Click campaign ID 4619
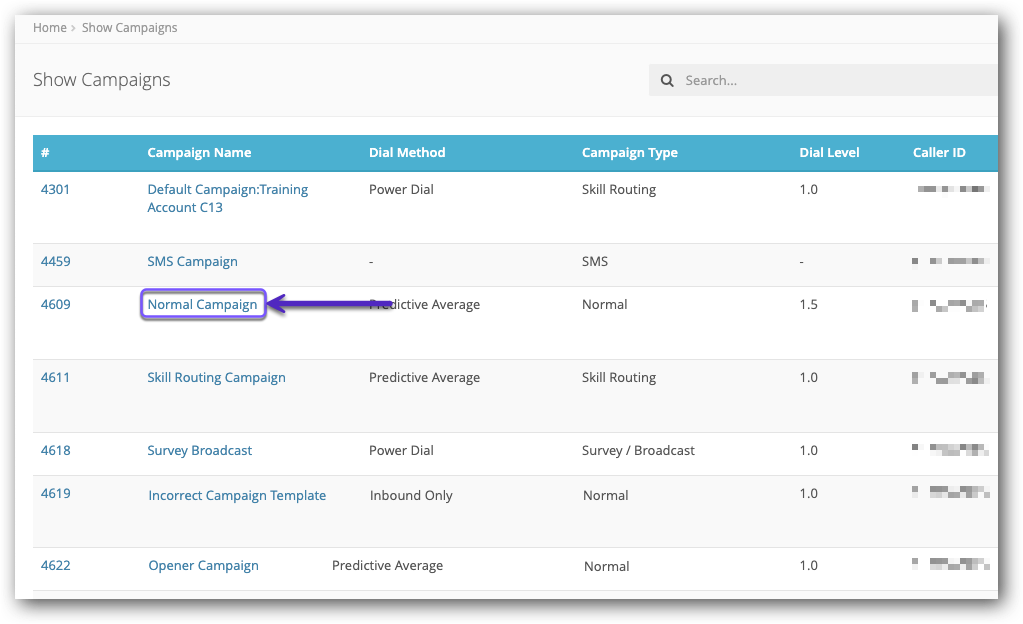The width and height of the screenshot is (1023, 624). point(55,494)
